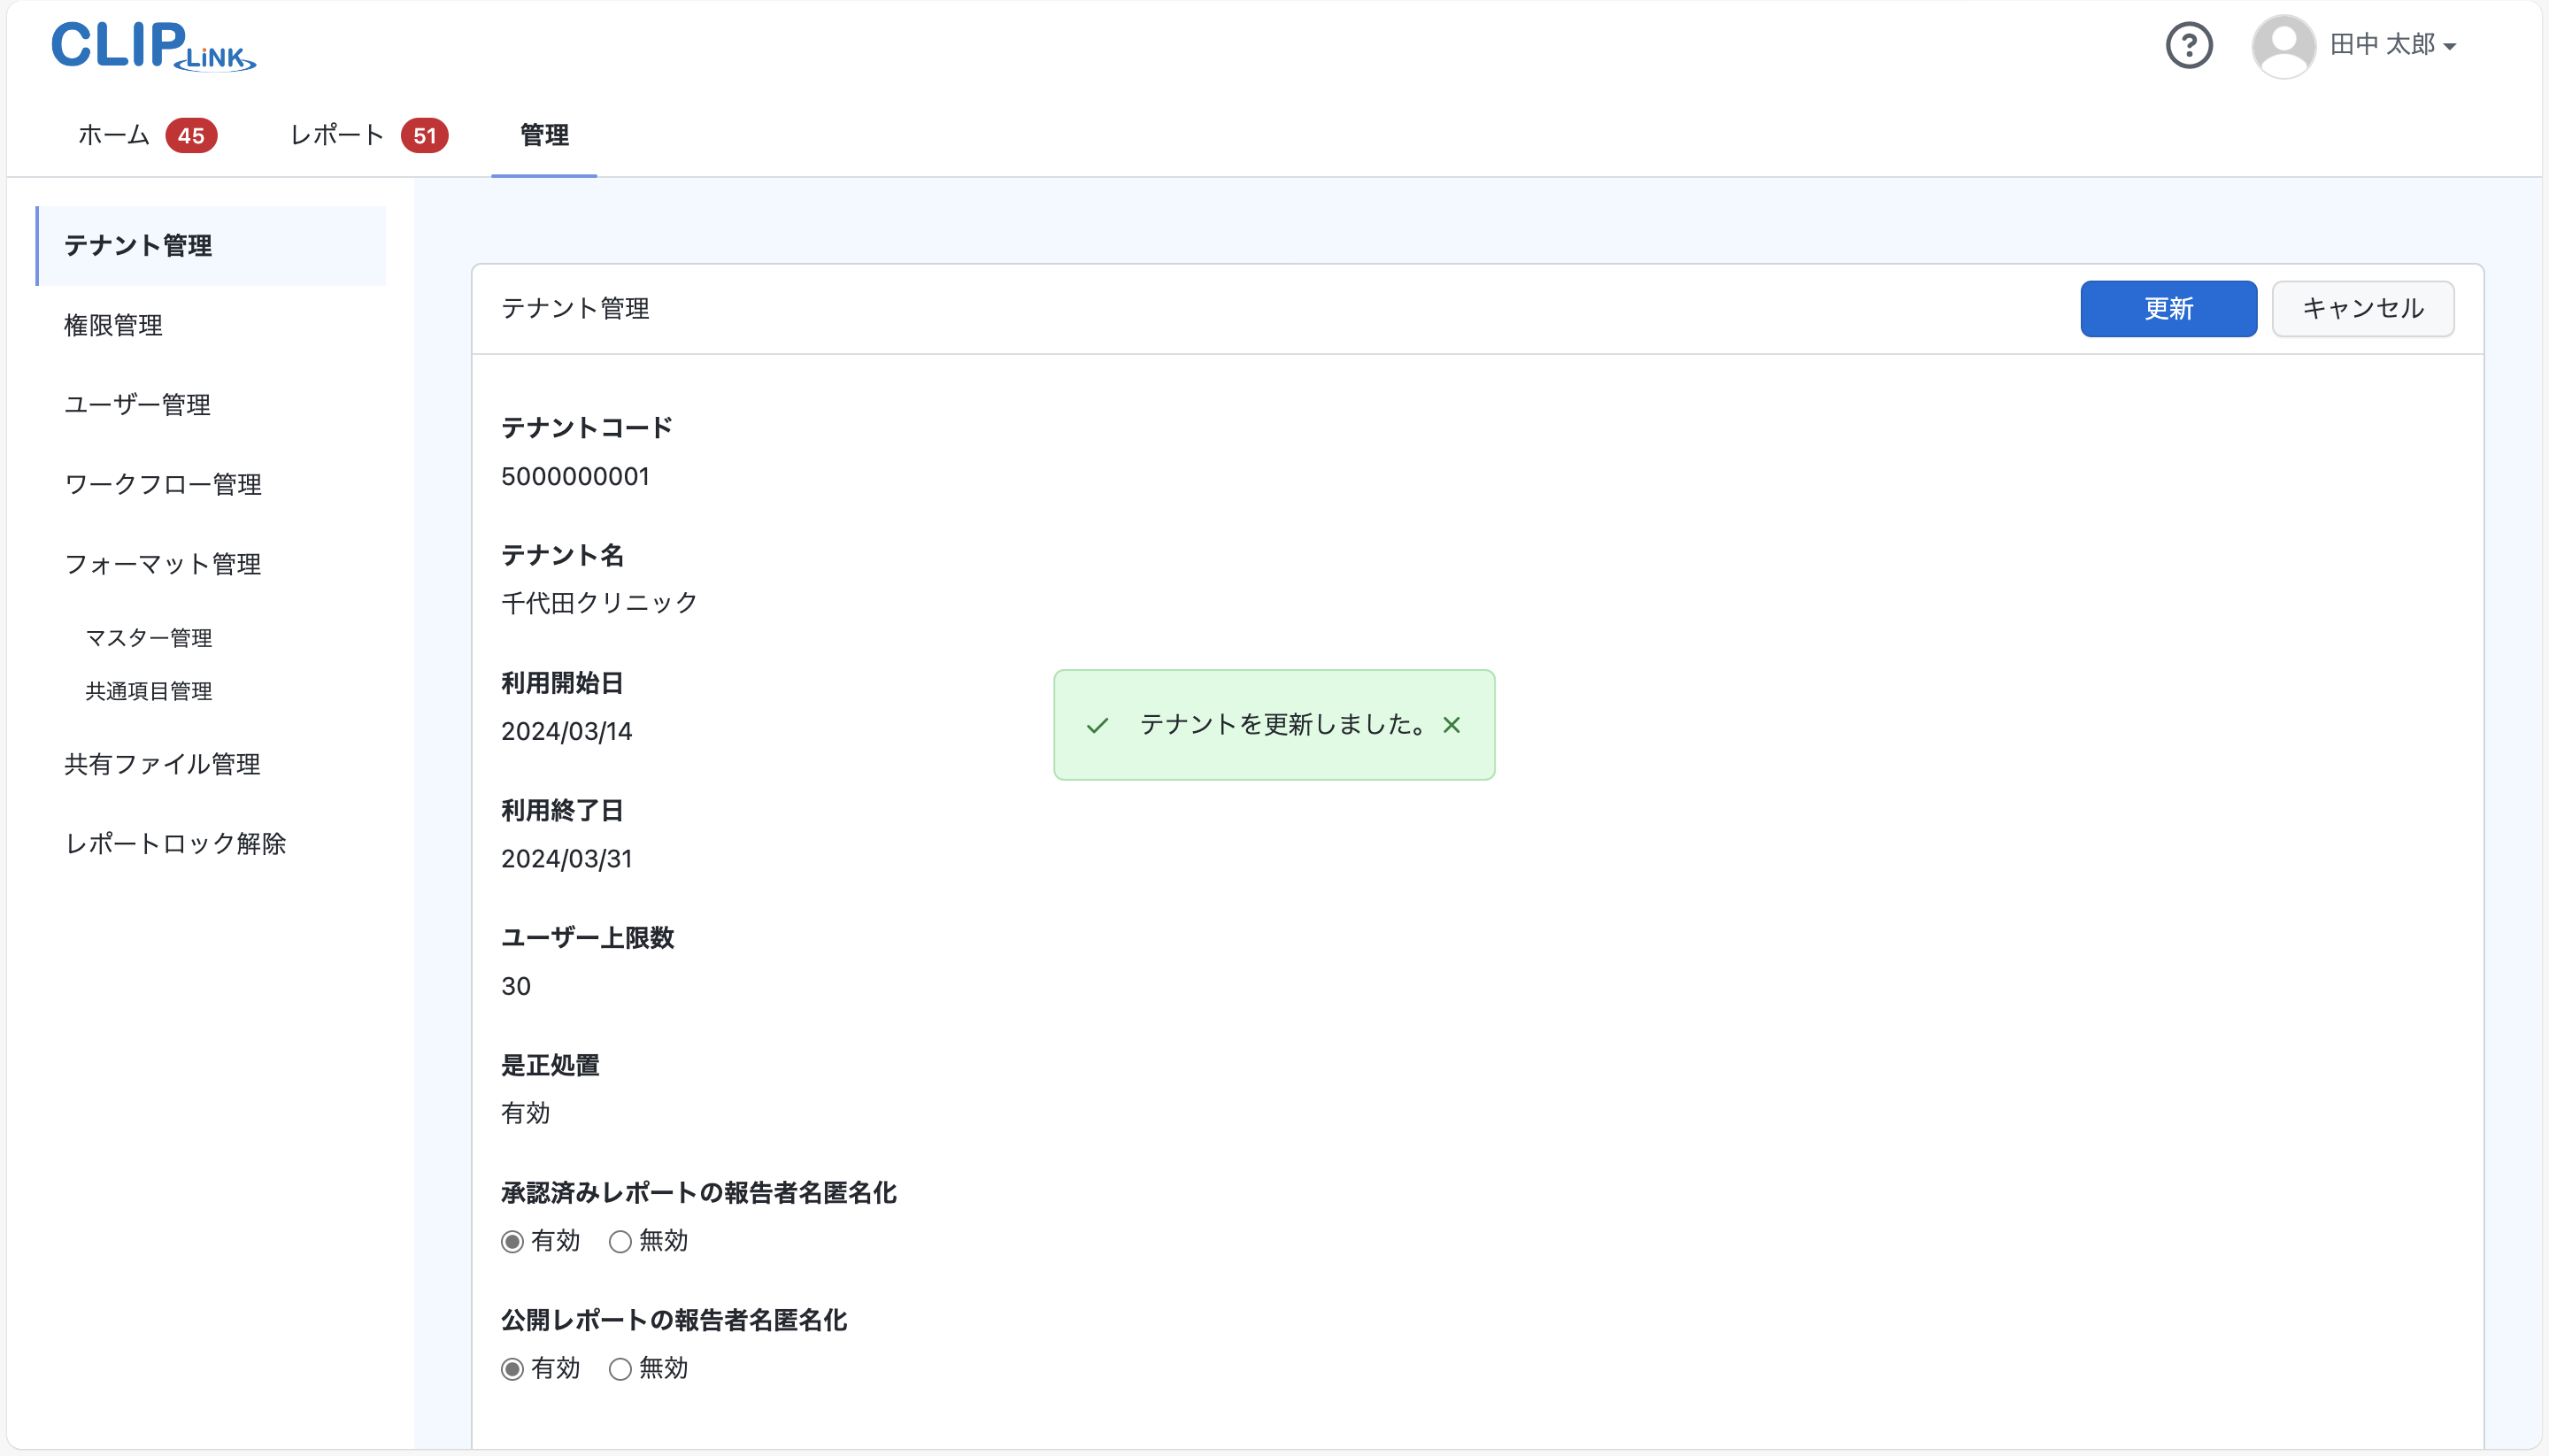Screen dimensions: 2549x1456
Task: Click the red 51 badge on レポート
Action: pyautogui.click(x=424, y=136)
